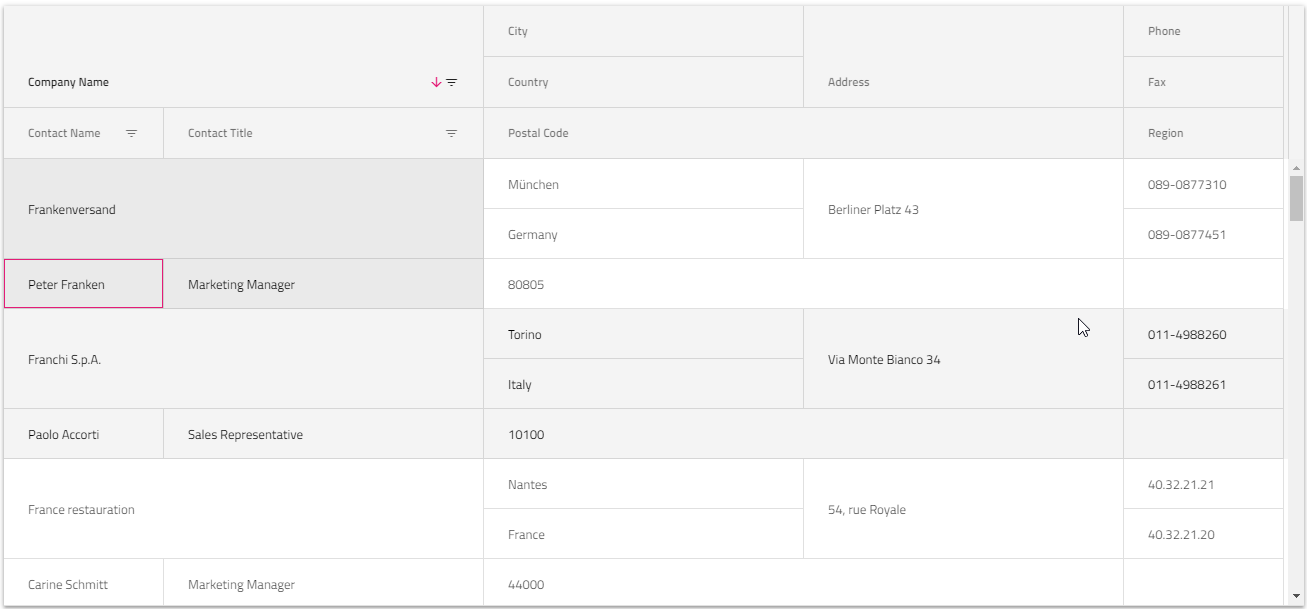Viewport: 1307px width, 609px height.
Task: Open the Contact Title filter icon
Action: 451,133
